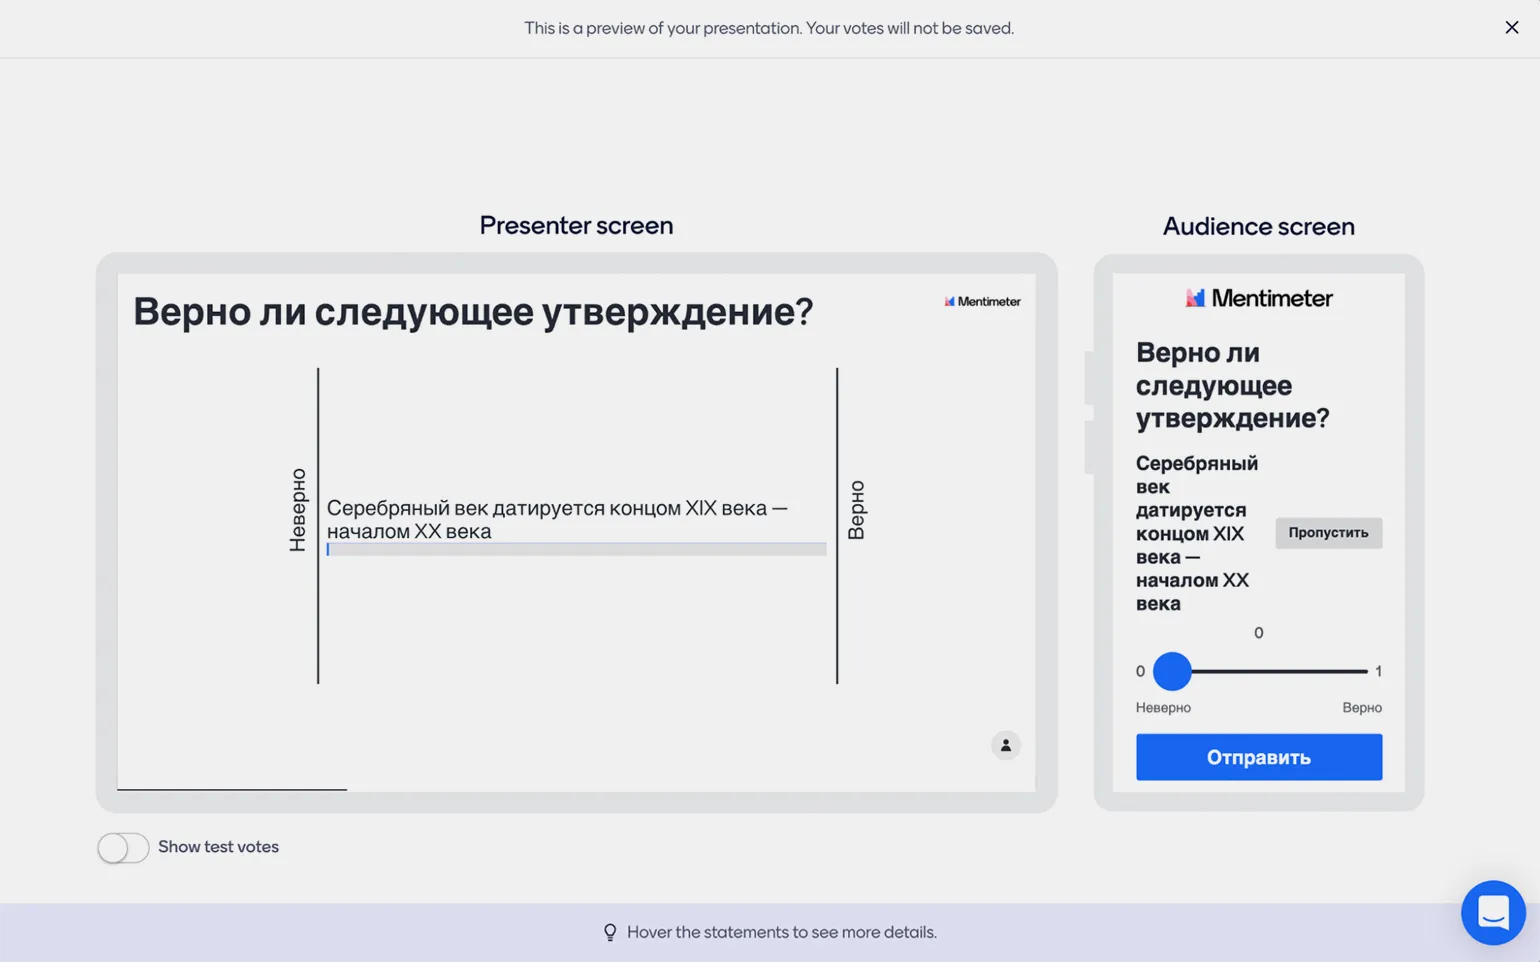Click the Mentimeter logo on audience screen
This screenshot has height=962, width=1540.
click(1258, 298)
